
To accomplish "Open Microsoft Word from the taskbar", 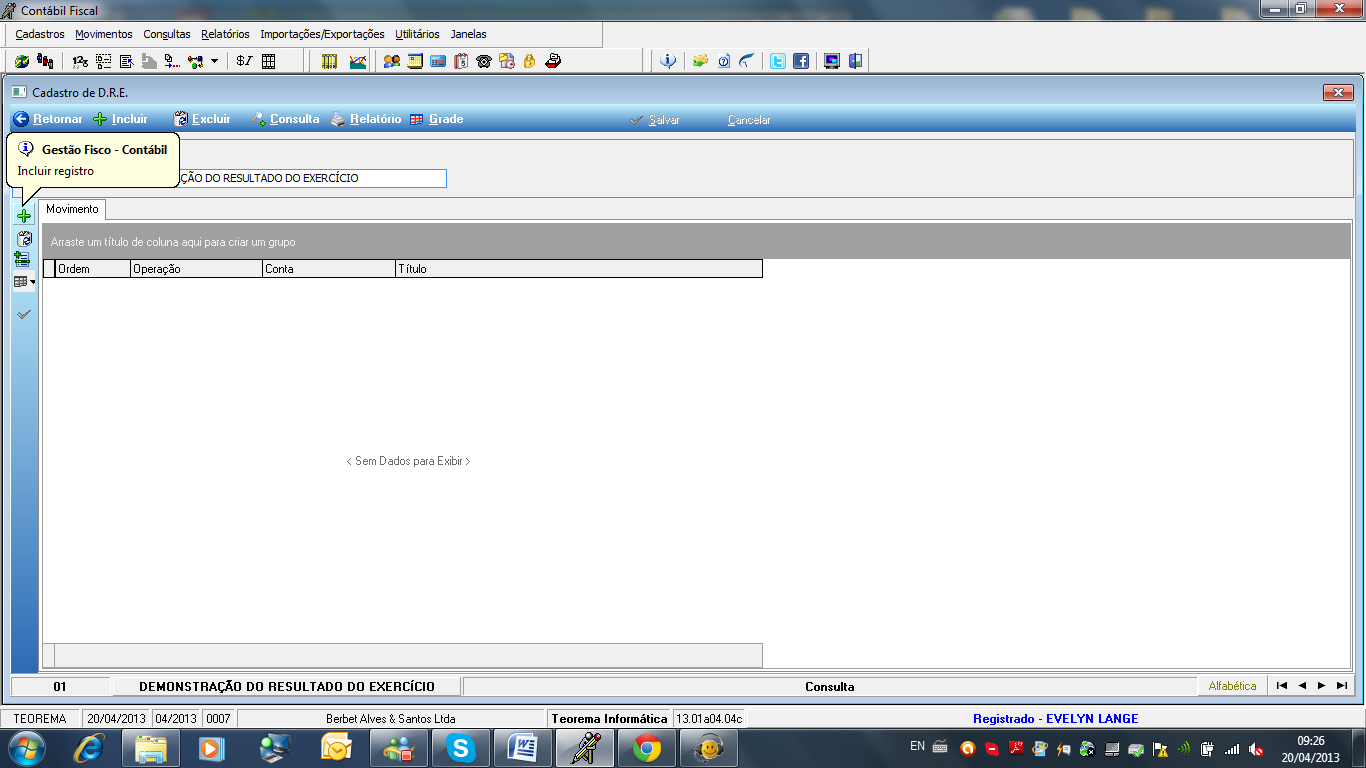I will click(x=522, y=747).
